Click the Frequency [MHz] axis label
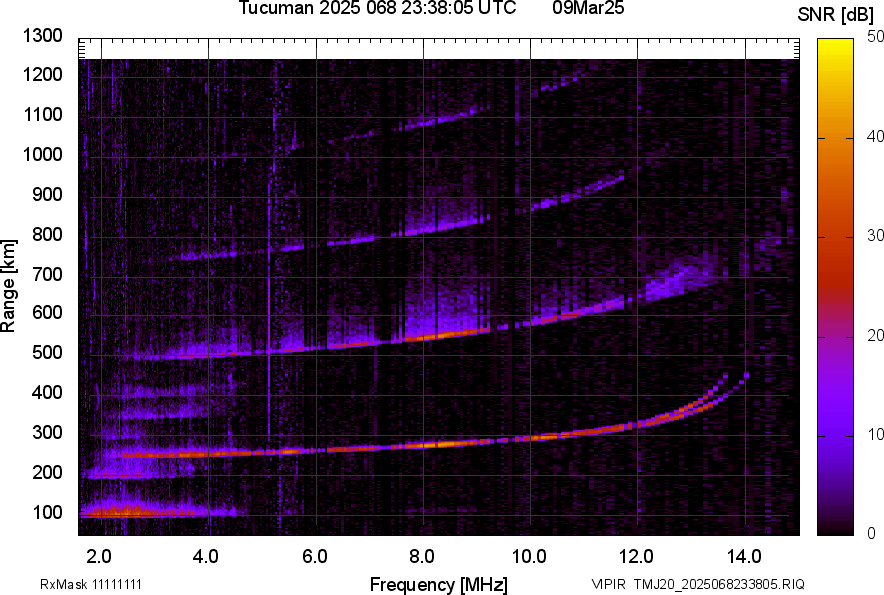The image size is (884, 595). coord(438,584)
